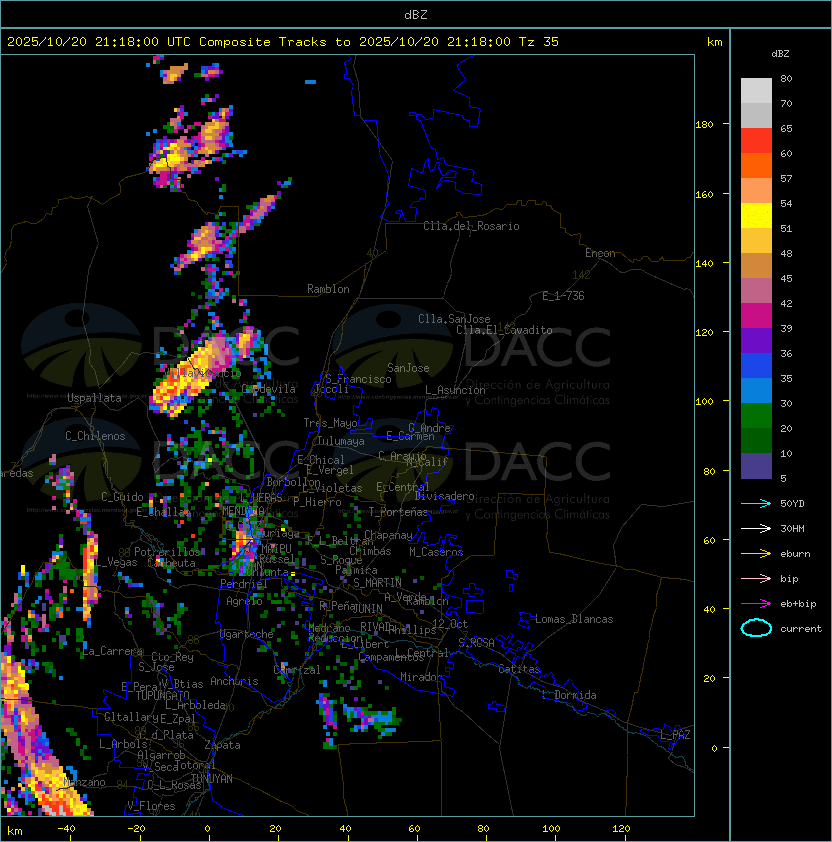Viewport: 832px width, 842px height.
Task: Select the magenta 42 dBZ legend swatch
Action: coord(756,315)
